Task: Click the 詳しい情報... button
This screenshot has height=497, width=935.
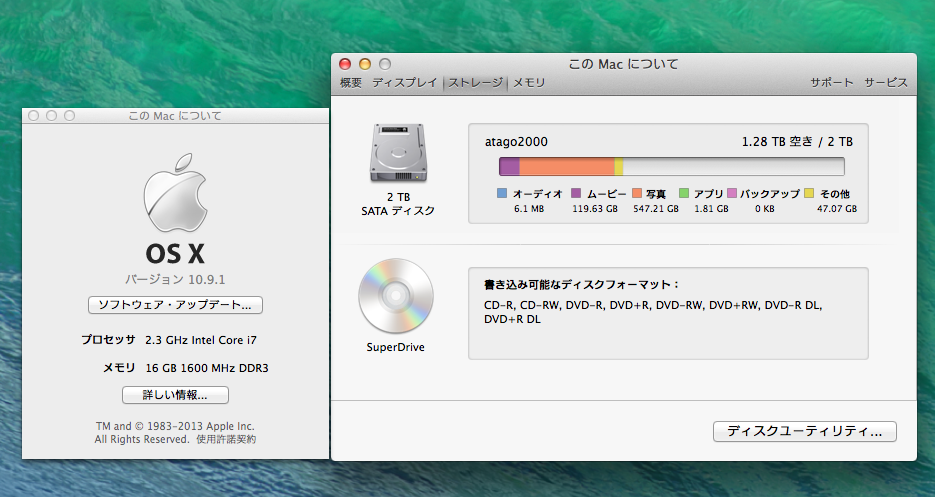Action: [x=175, y=395]
